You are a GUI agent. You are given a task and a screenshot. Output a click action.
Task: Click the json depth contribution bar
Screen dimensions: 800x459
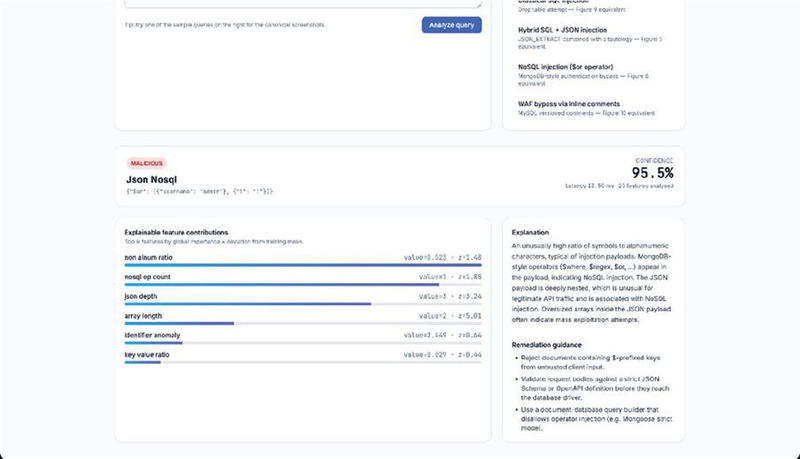(303, 304)
